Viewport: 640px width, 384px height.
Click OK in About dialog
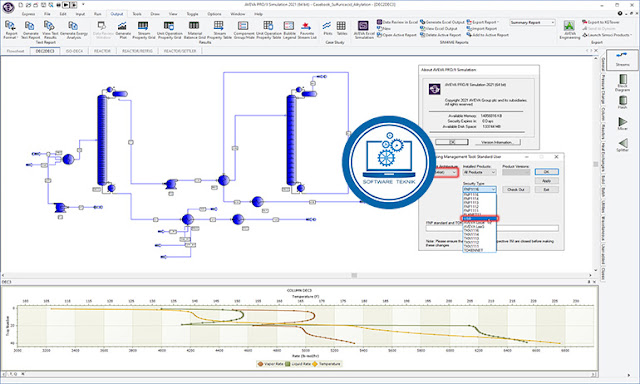click(452, 142)
